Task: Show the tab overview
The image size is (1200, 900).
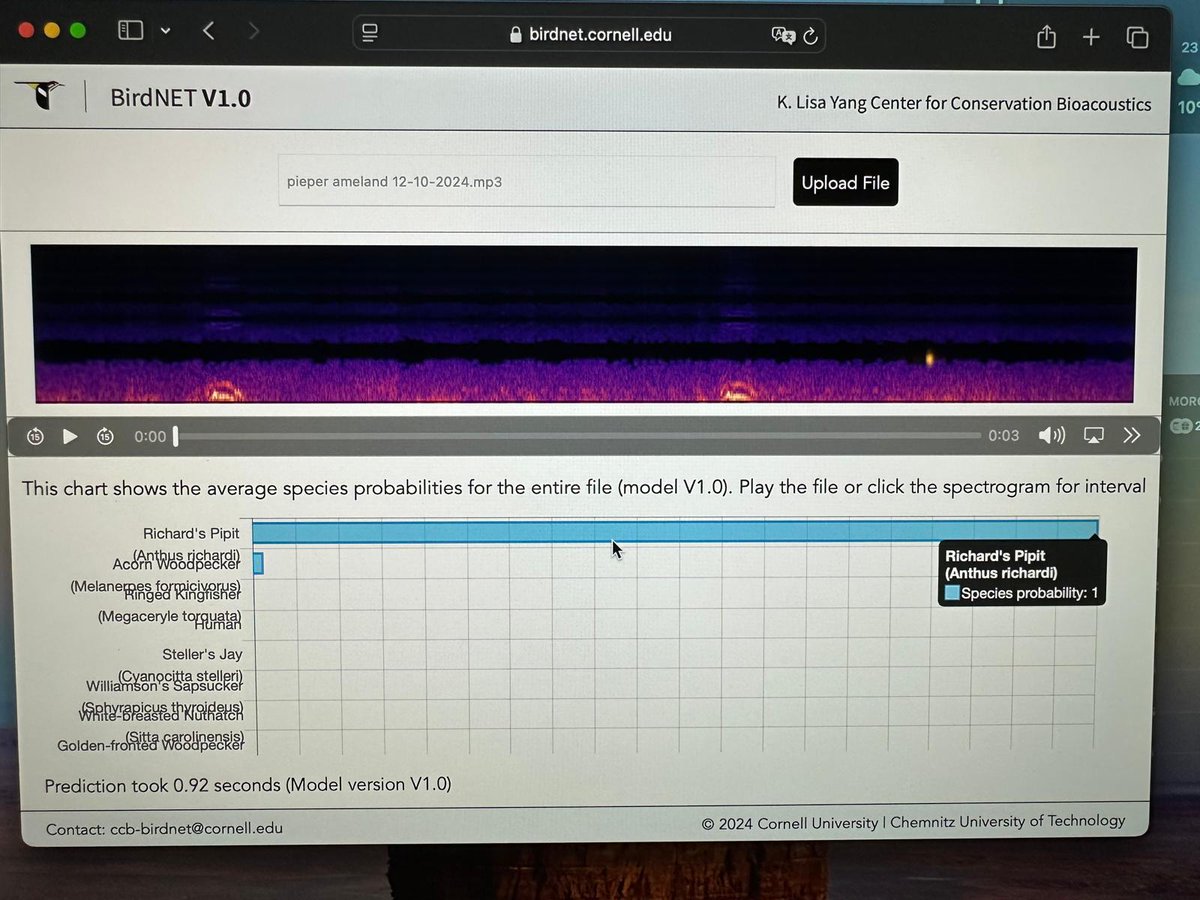Action: click(x=1137, y=38)
